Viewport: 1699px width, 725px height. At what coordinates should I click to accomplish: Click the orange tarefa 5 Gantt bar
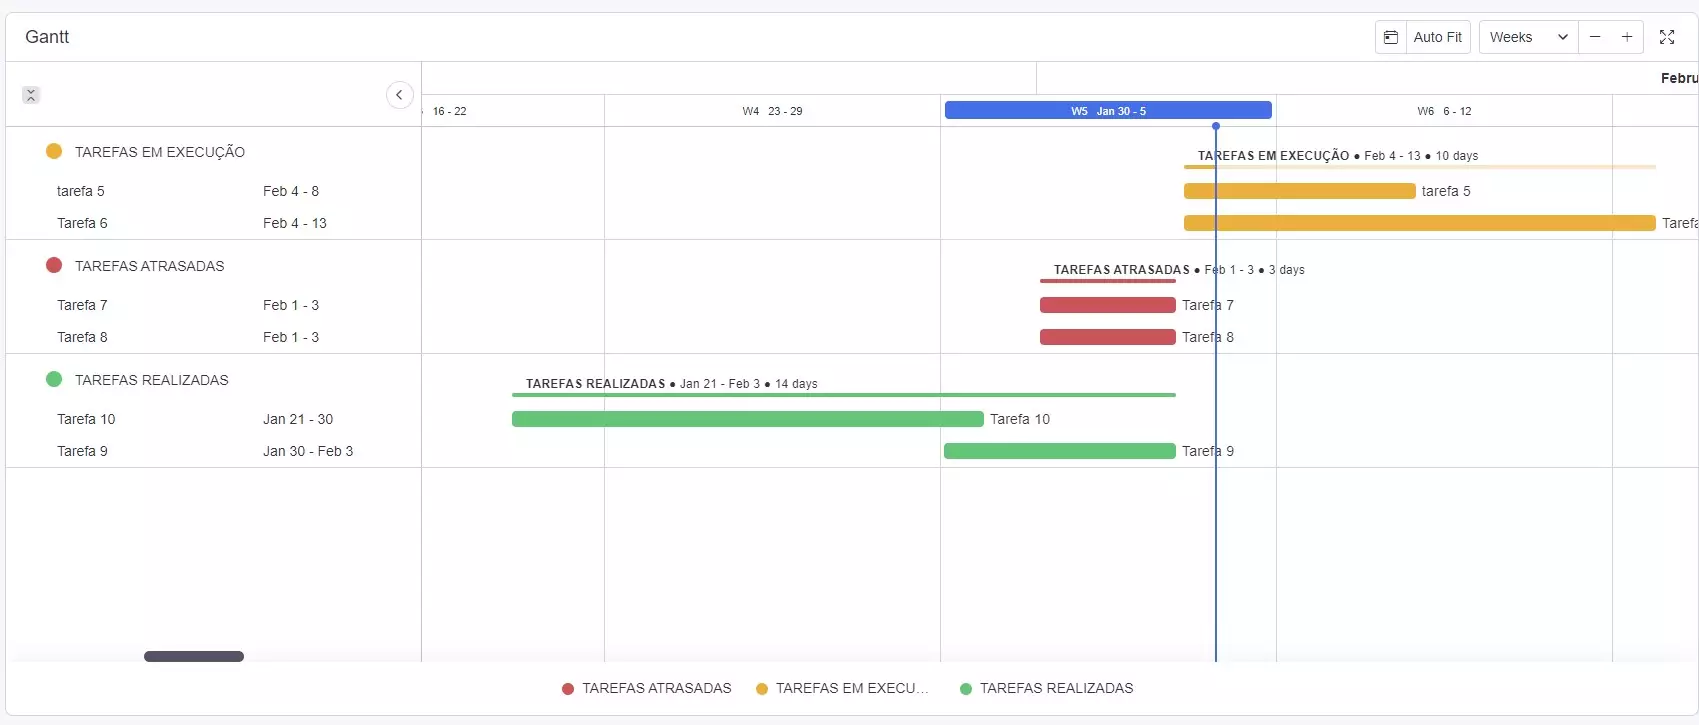pyautogui.click(x=1299, y=191)
